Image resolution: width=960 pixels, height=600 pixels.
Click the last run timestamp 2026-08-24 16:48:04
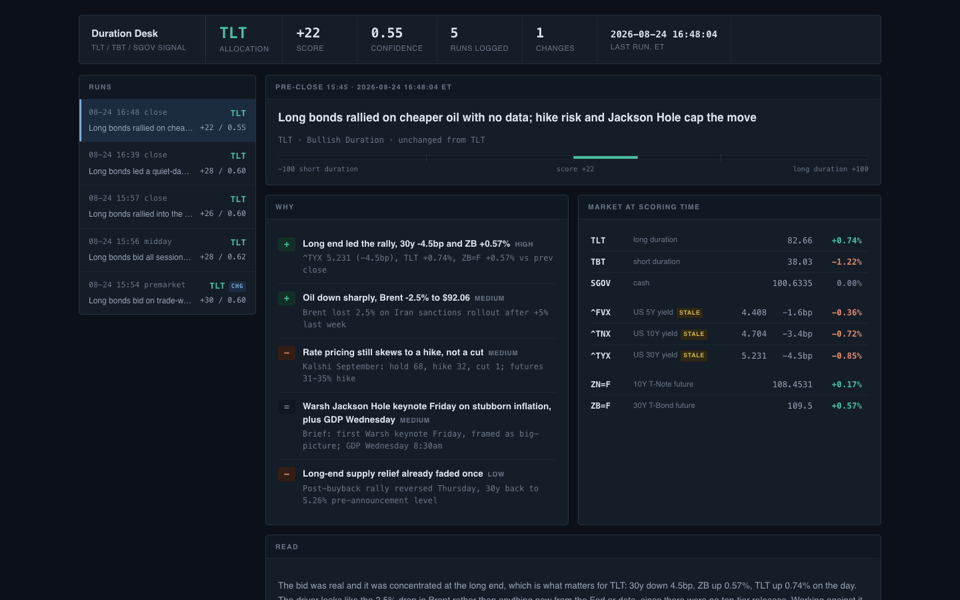tap(664, 34)
